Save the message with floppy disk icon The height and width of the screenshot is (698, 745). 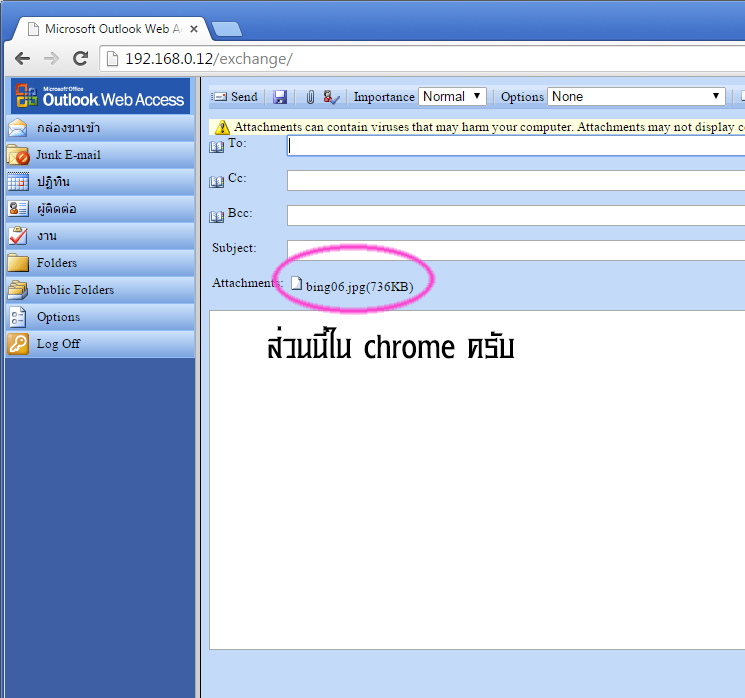(x=280, y=97)
